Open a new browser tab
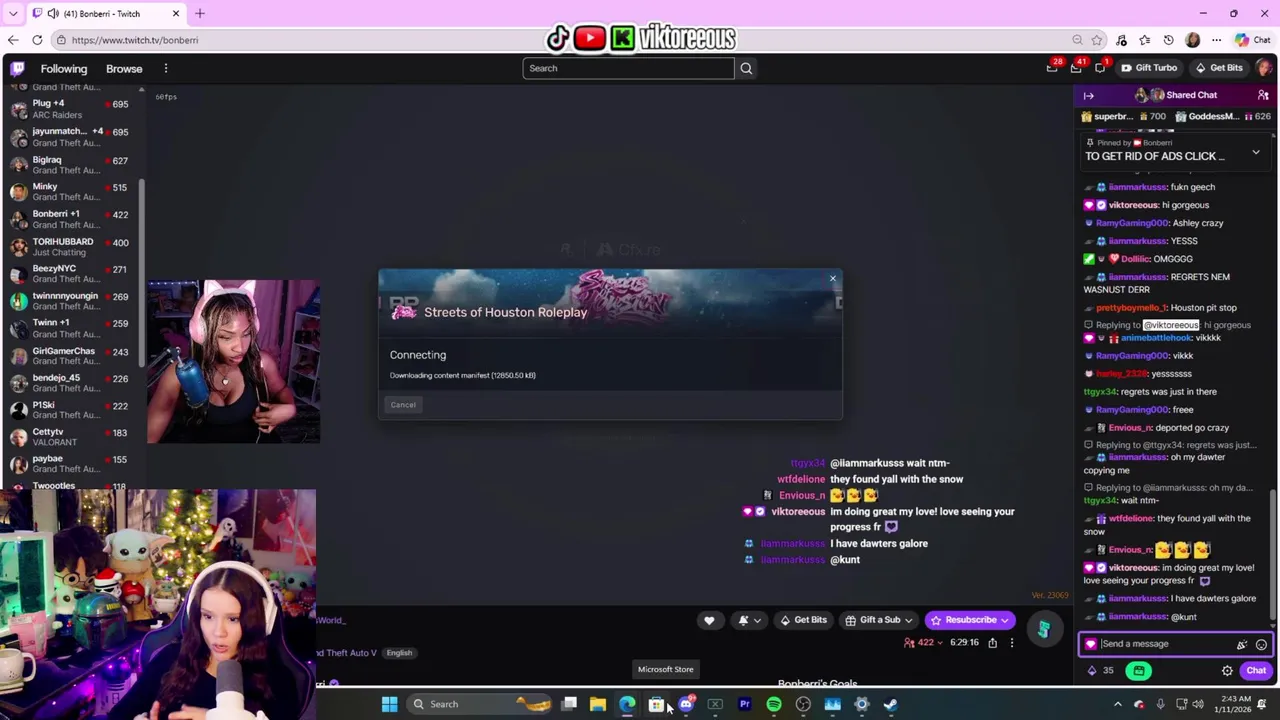The width and height of the screenshot is (1280, 720). pyautogui.click(x=199, y=13)
